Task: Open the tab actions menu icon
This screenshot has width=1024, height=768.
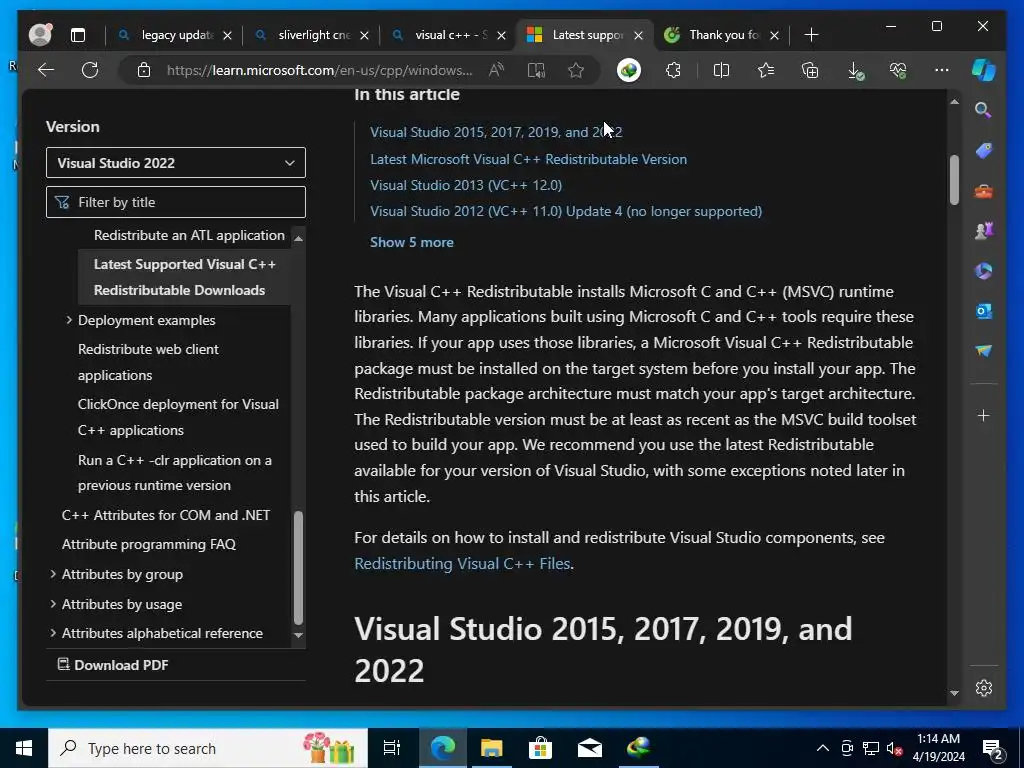Action: coord(78,35)
